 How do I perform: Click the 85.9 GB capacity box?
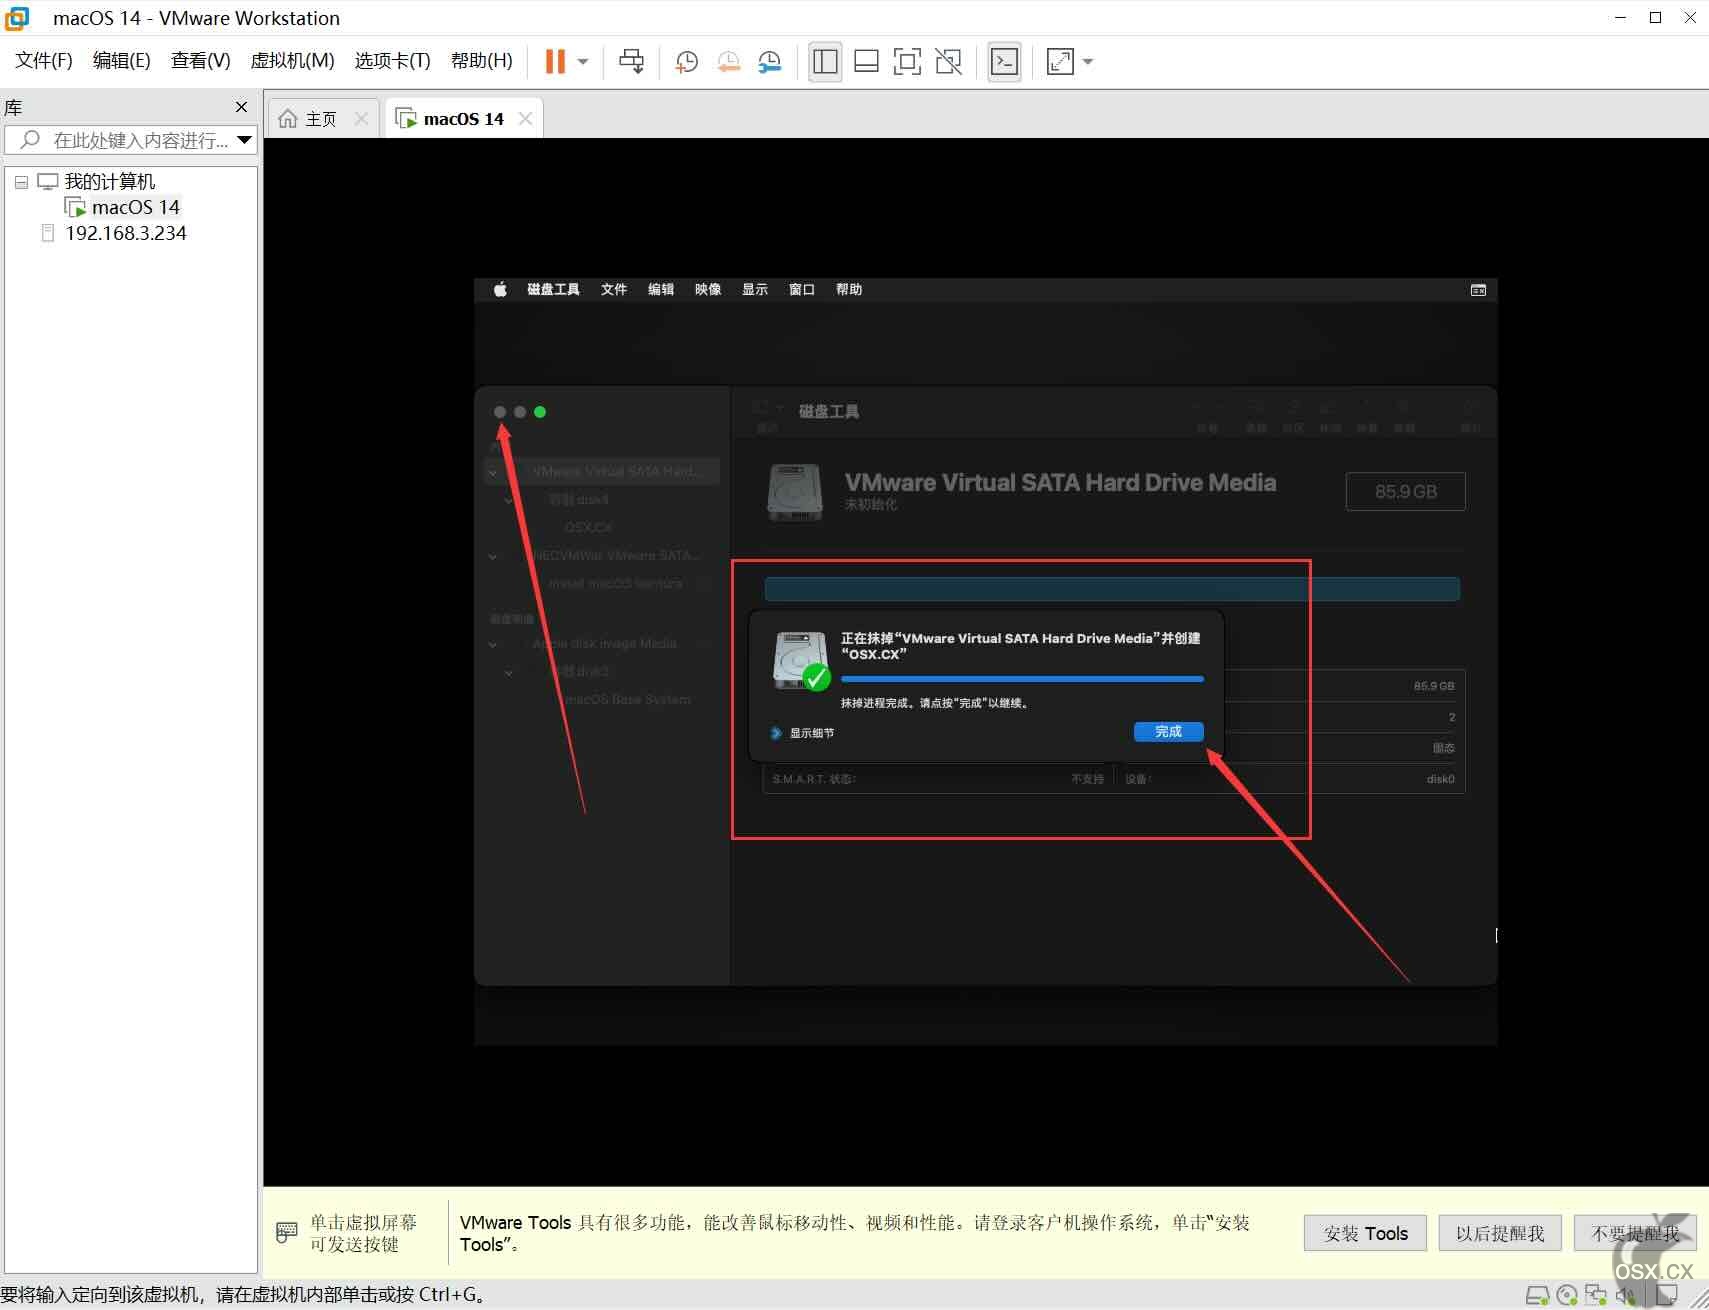pos(1405,491)
